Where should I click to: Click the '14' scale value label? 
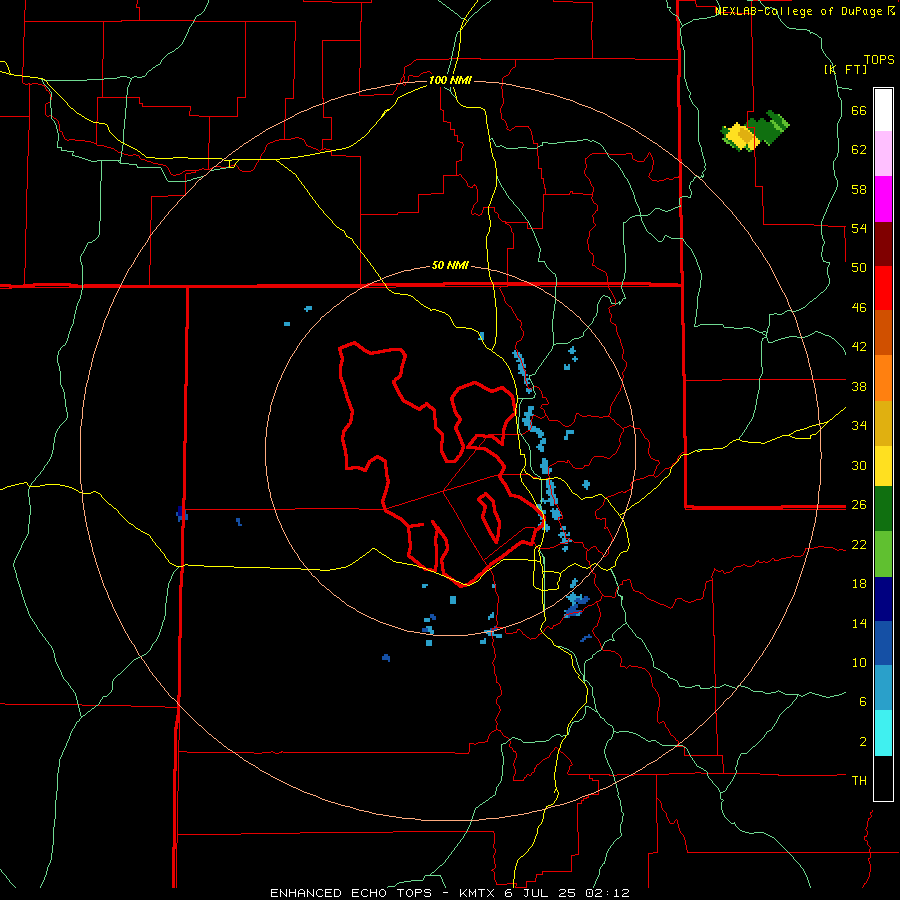click(x=859, y=623)
